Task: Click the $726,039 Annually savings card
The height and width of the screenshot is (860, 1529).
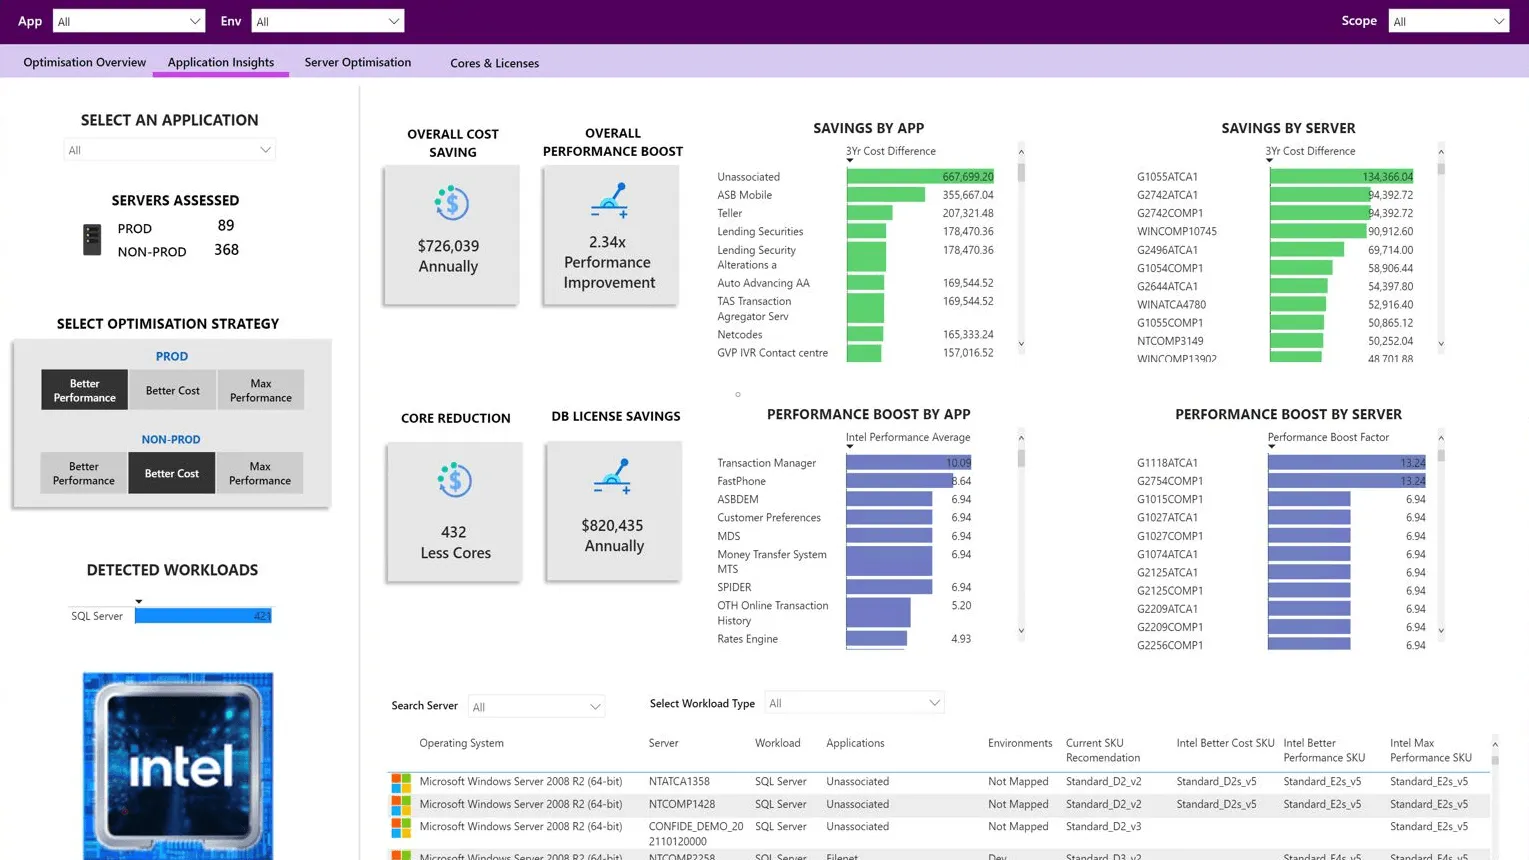Action: coord(451,235)
